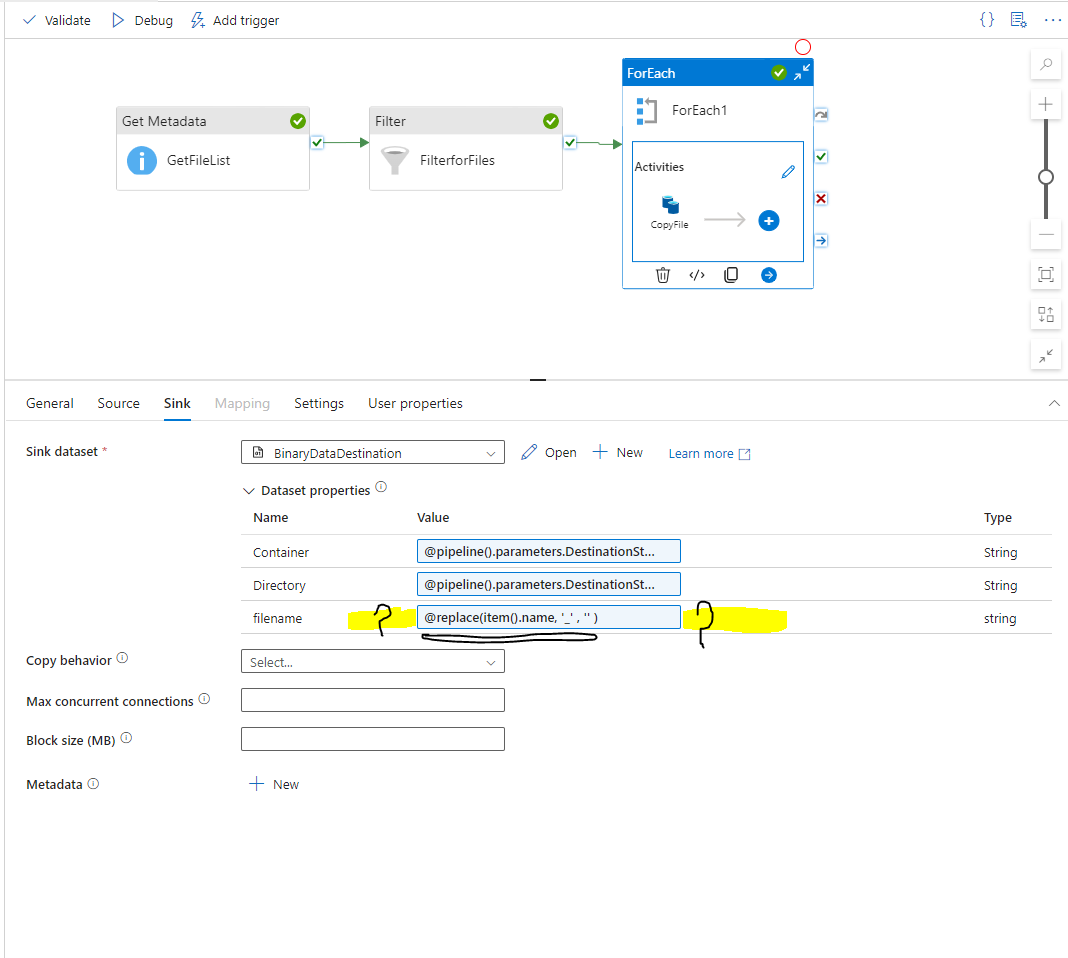This screenshot has height=958, width=1068.
Task: Switch to the Source tab
Action: (x=119, y=403)
